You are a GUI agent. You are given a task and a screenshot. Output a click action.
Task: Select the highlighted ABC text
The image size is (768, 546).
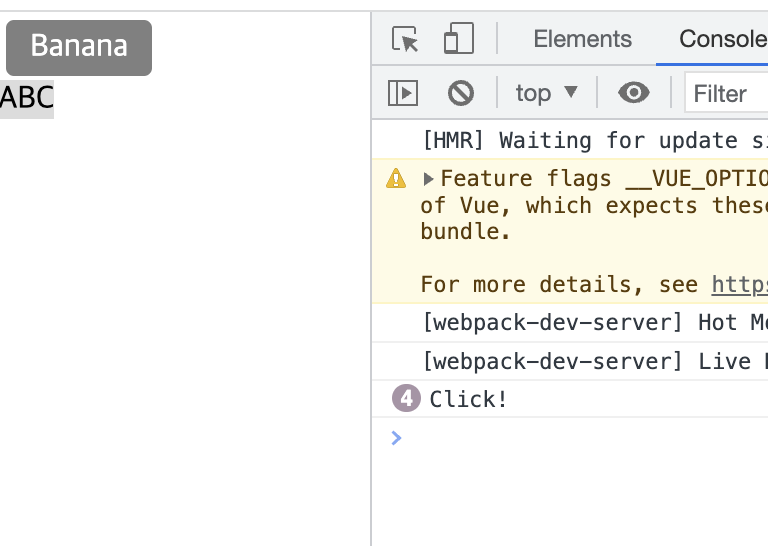coord(27,98)
